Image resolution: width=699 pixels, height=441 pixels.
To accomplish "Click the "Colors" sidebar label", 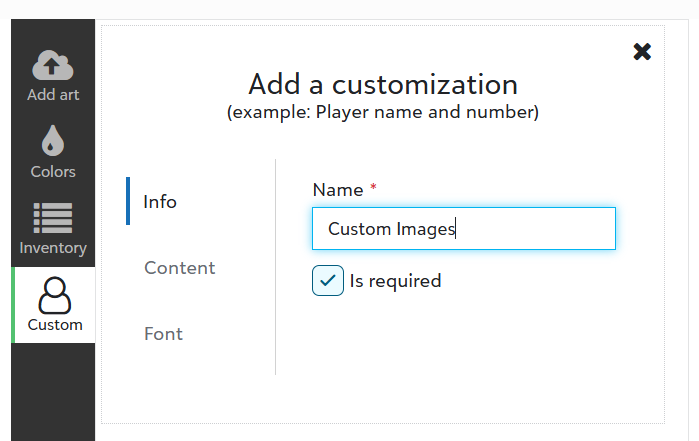I will pos(53,172).
